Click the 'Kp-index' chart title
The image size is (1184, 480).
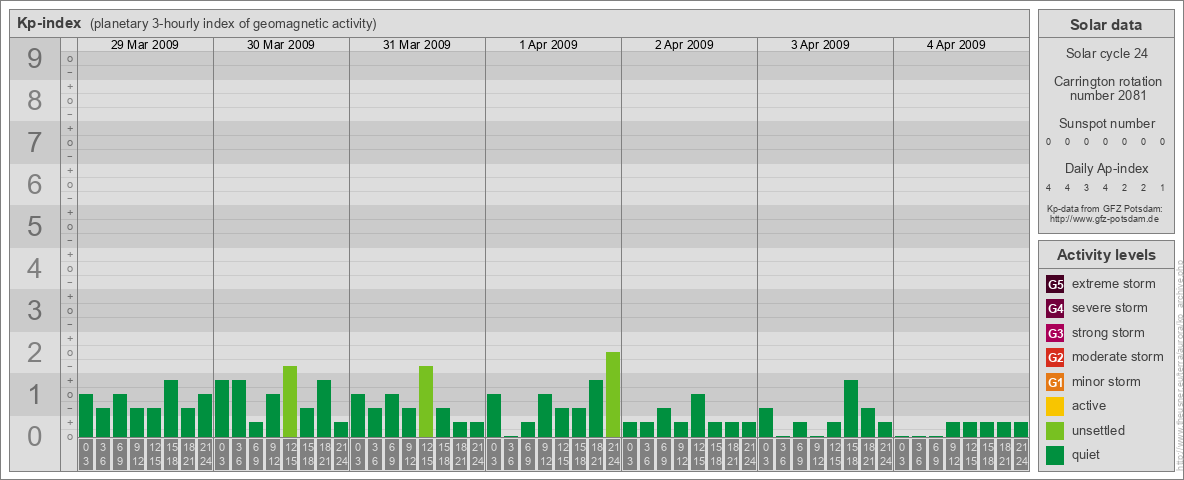pos(49,23)
